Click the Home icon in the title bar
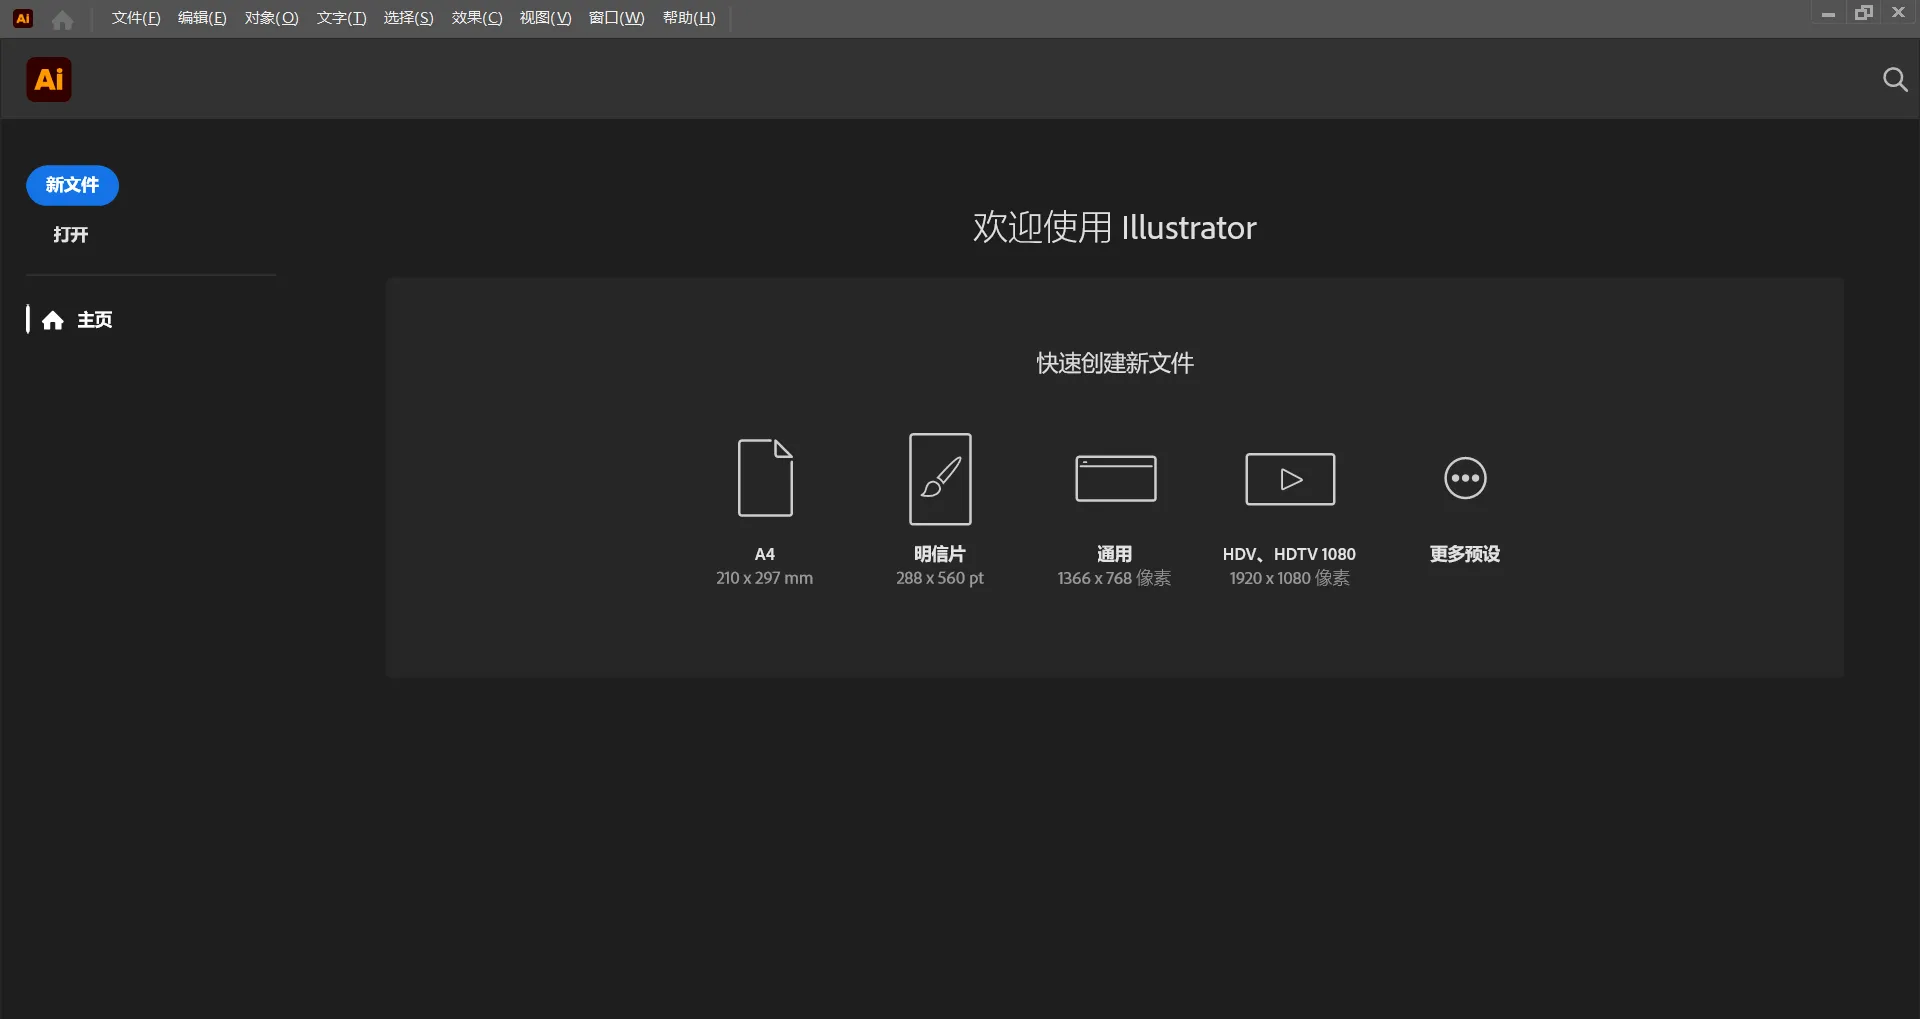Image resolution: width=1920 pixels, height=1019 pixels. pos(61,18)
